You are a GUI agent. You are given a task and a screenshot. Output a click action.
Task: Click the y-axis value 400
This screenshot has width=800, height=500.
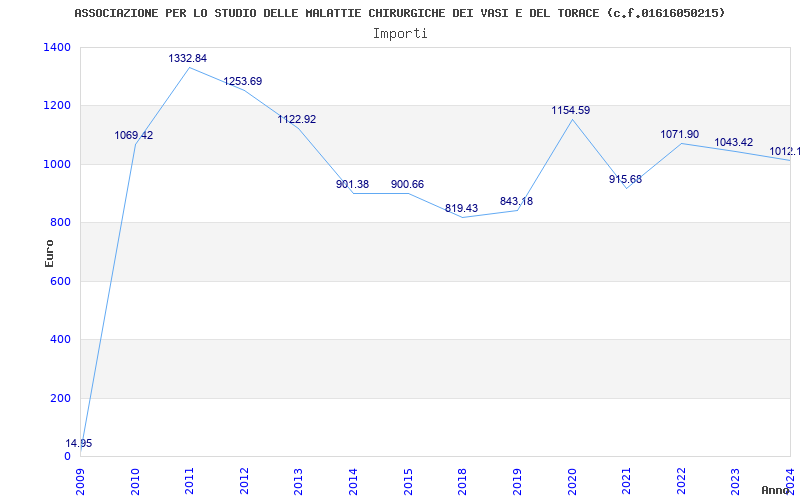point(61,339)
